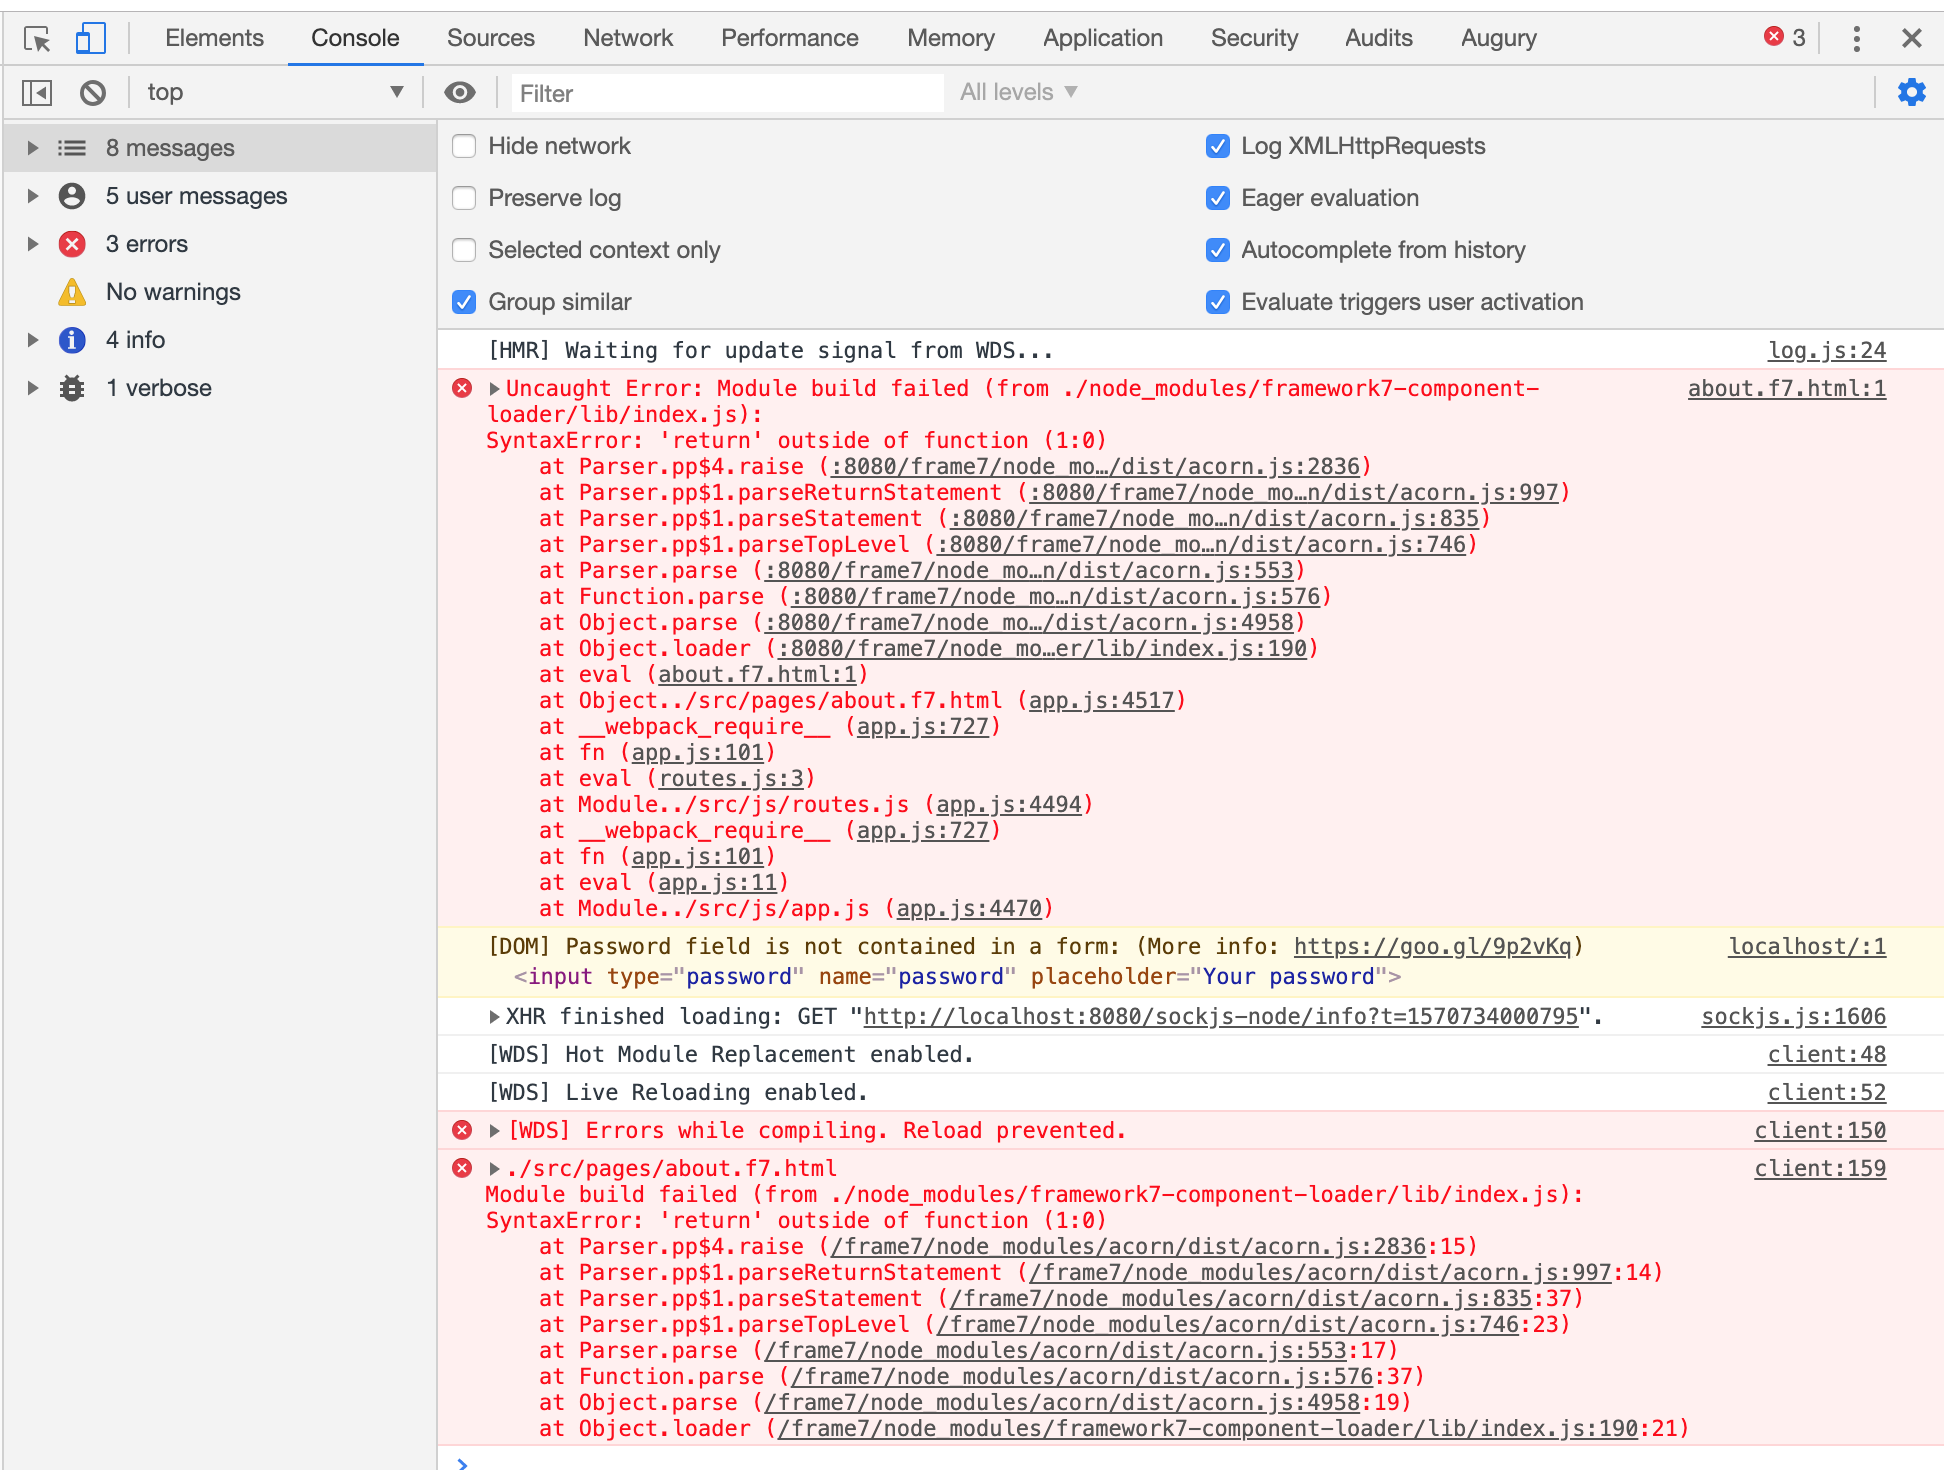Create a live expression with eye icon
This screenshot has width=1944, height=1470.
tap(460, 93)
